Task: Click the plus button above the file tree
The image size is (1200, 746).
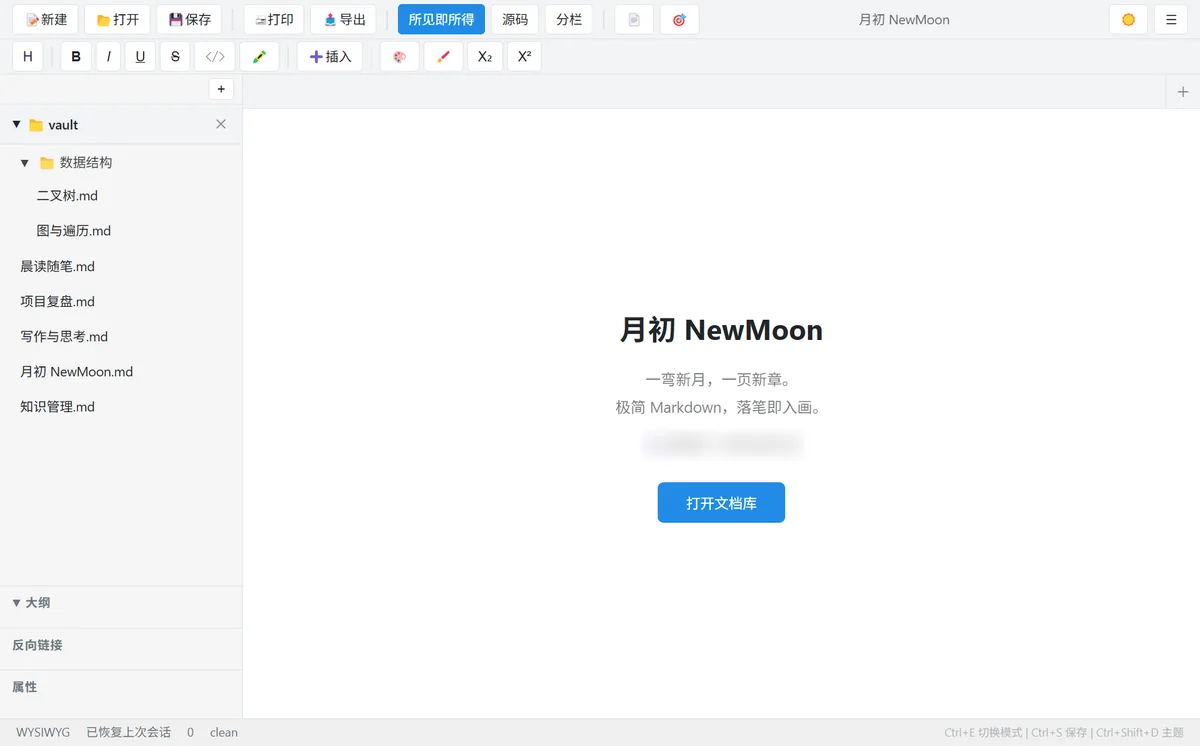Action: click(221, 89)
